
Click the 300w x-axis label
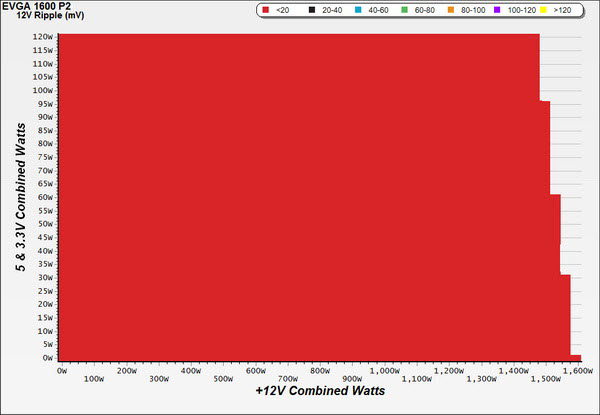[x=158, y=379]
